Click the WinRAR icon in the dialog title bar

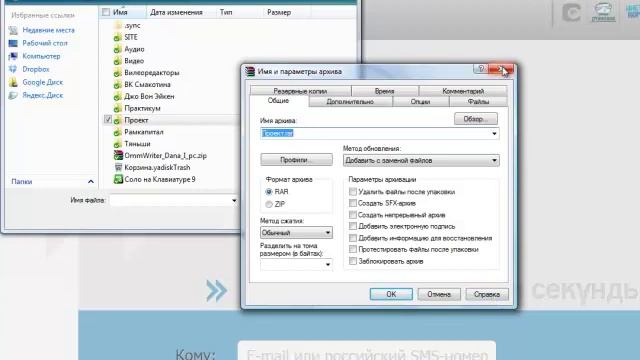[250, 71]
